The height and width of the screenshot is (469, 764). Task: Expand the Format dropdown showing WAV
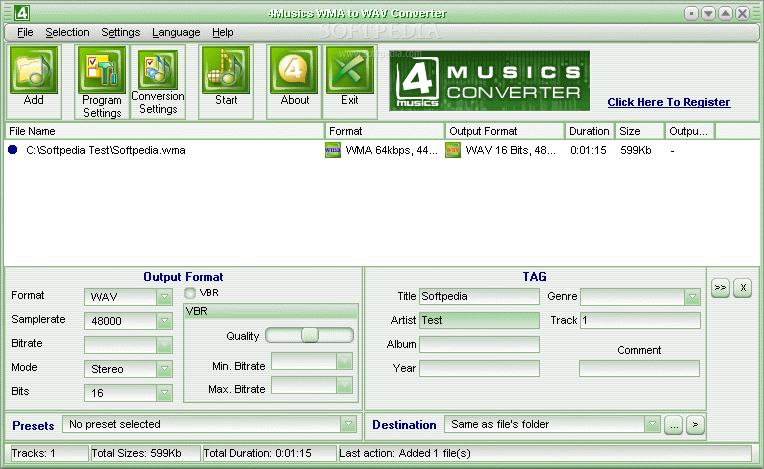click(164, 297)
